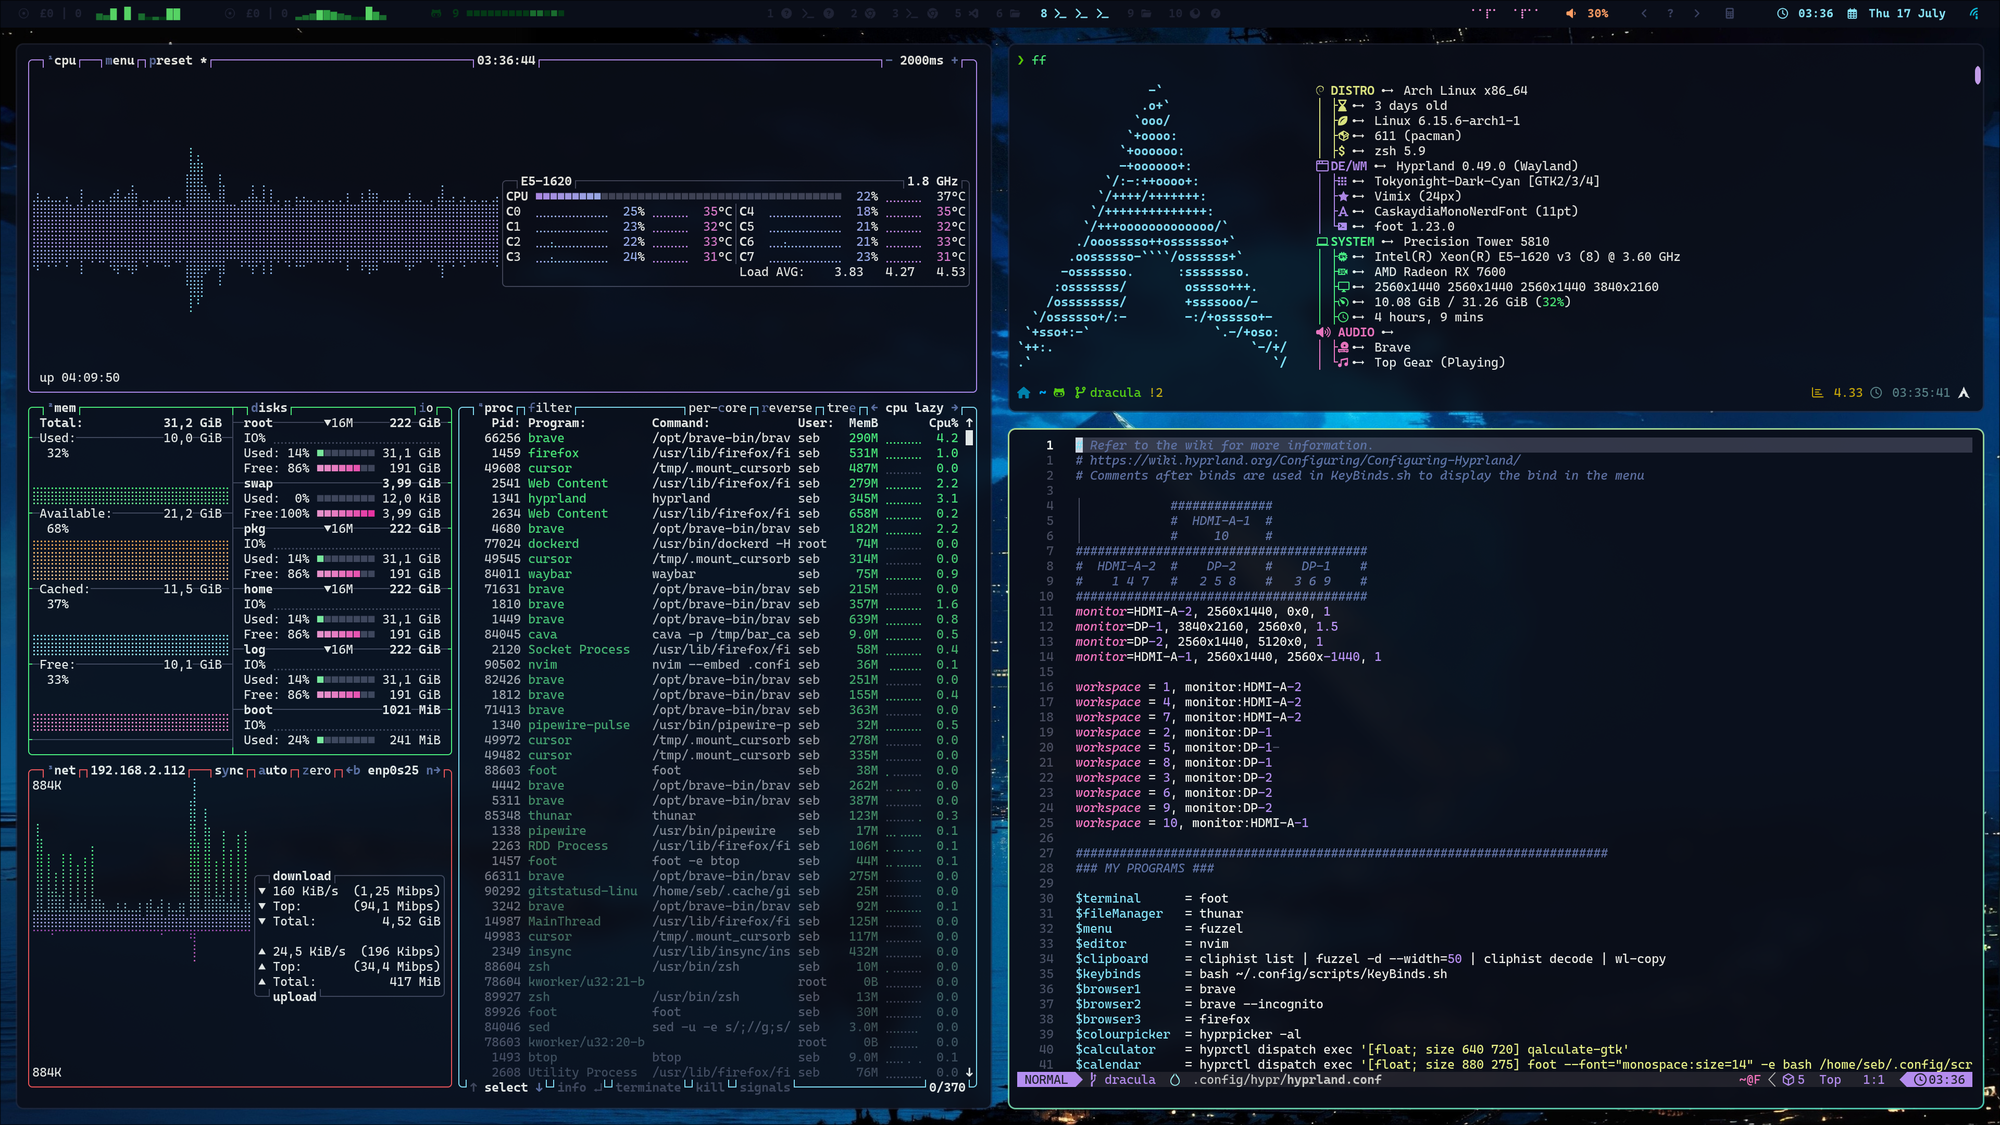Open btop preset selector

click(171, 61)
